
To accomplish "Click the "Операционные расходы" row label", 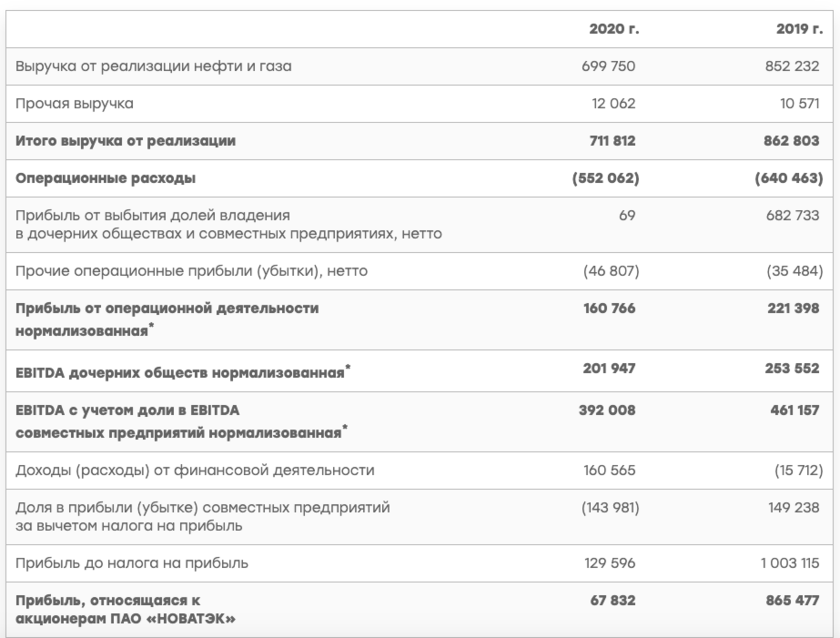I will (104, 179).
